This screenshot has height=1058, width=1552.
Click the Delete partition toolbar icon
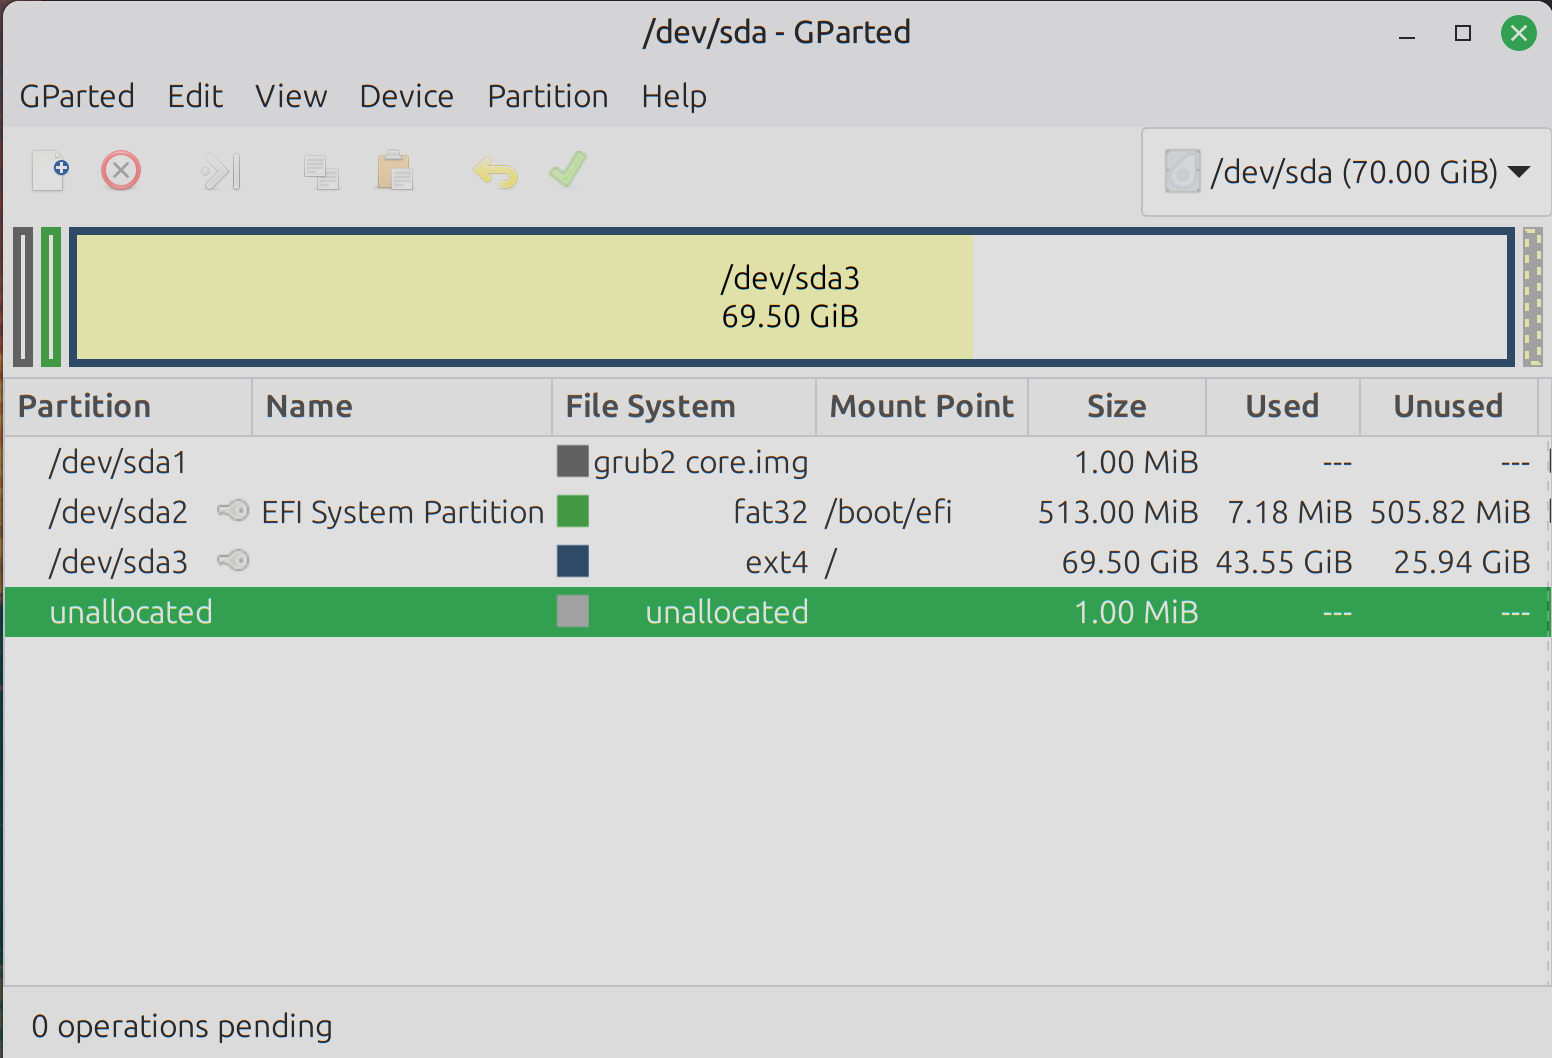(x=121, y=171)
